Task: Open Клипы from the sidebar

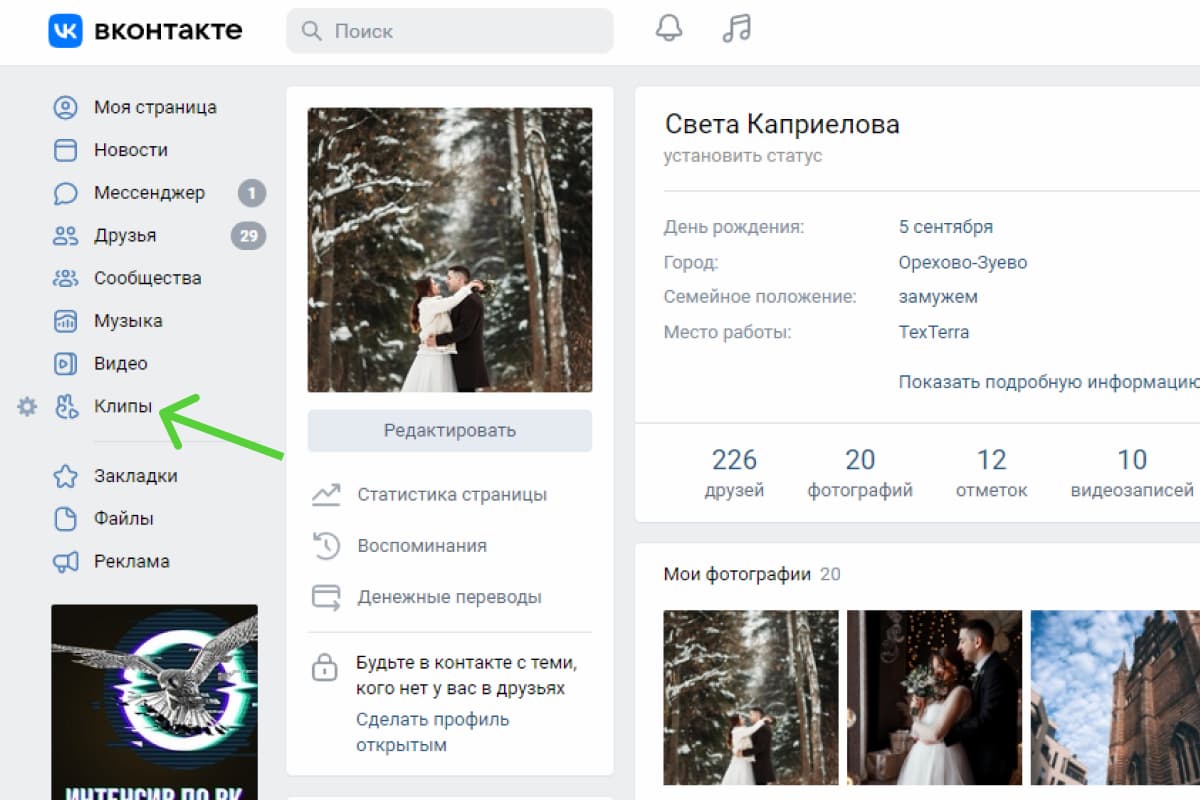Action: click(123, 407)
